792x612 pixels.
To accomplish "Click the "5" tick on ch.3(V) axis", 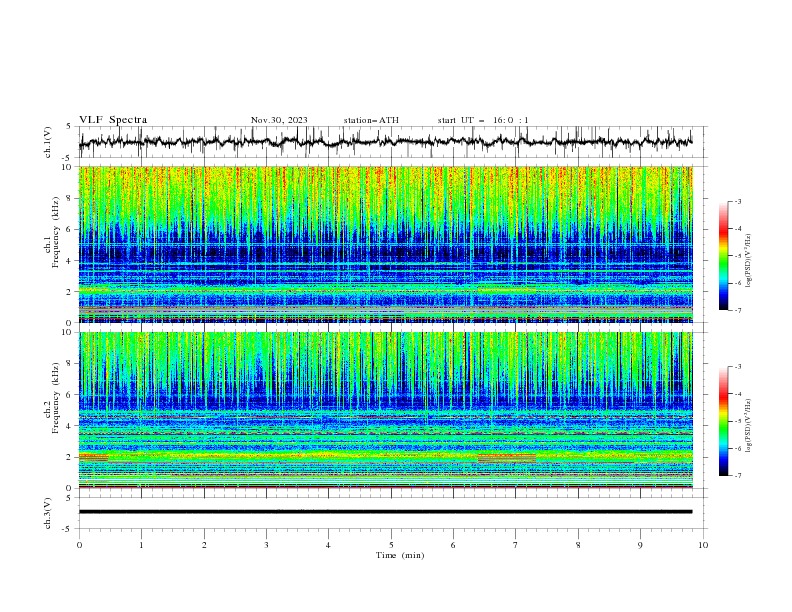I will pyautogui.click(x=69, y=498).
